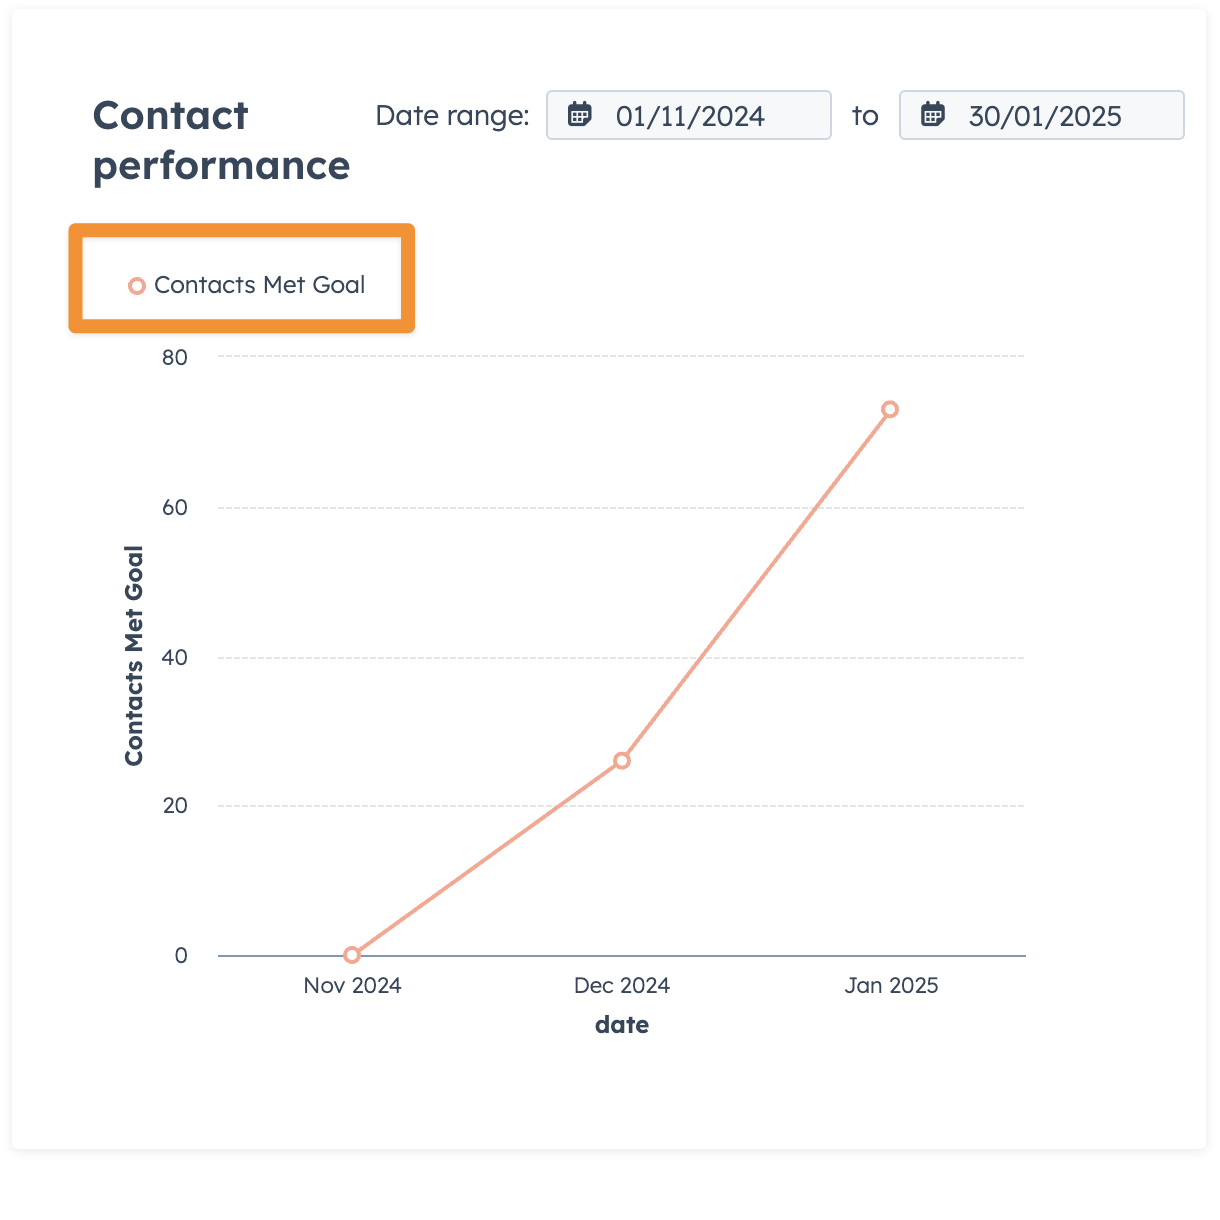Click the Jan 2025 data point marker
The image size is (1220, 1220).
(x=890, y=409)
